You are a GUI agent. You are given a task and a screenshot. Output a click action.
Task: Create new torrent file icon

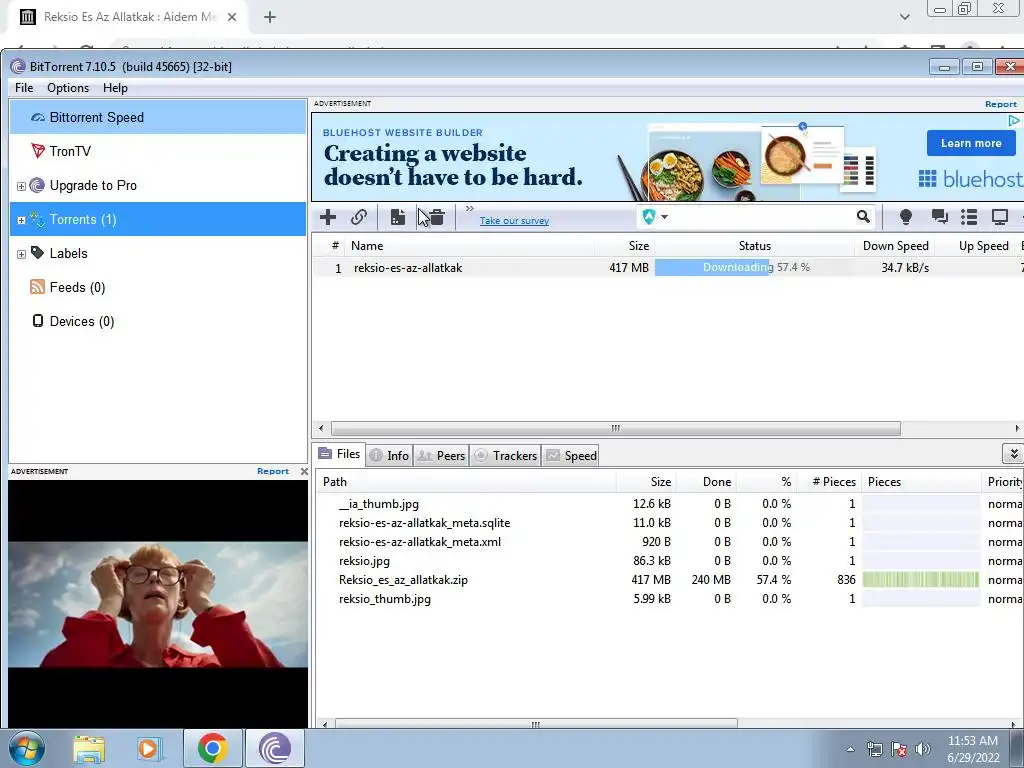coord(397,217)
